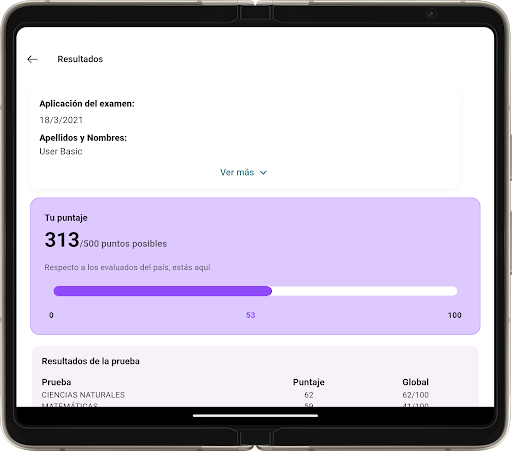Tap the bottom navigation gesture bar
The image size is (512, 451).
[x=255, y=416]
